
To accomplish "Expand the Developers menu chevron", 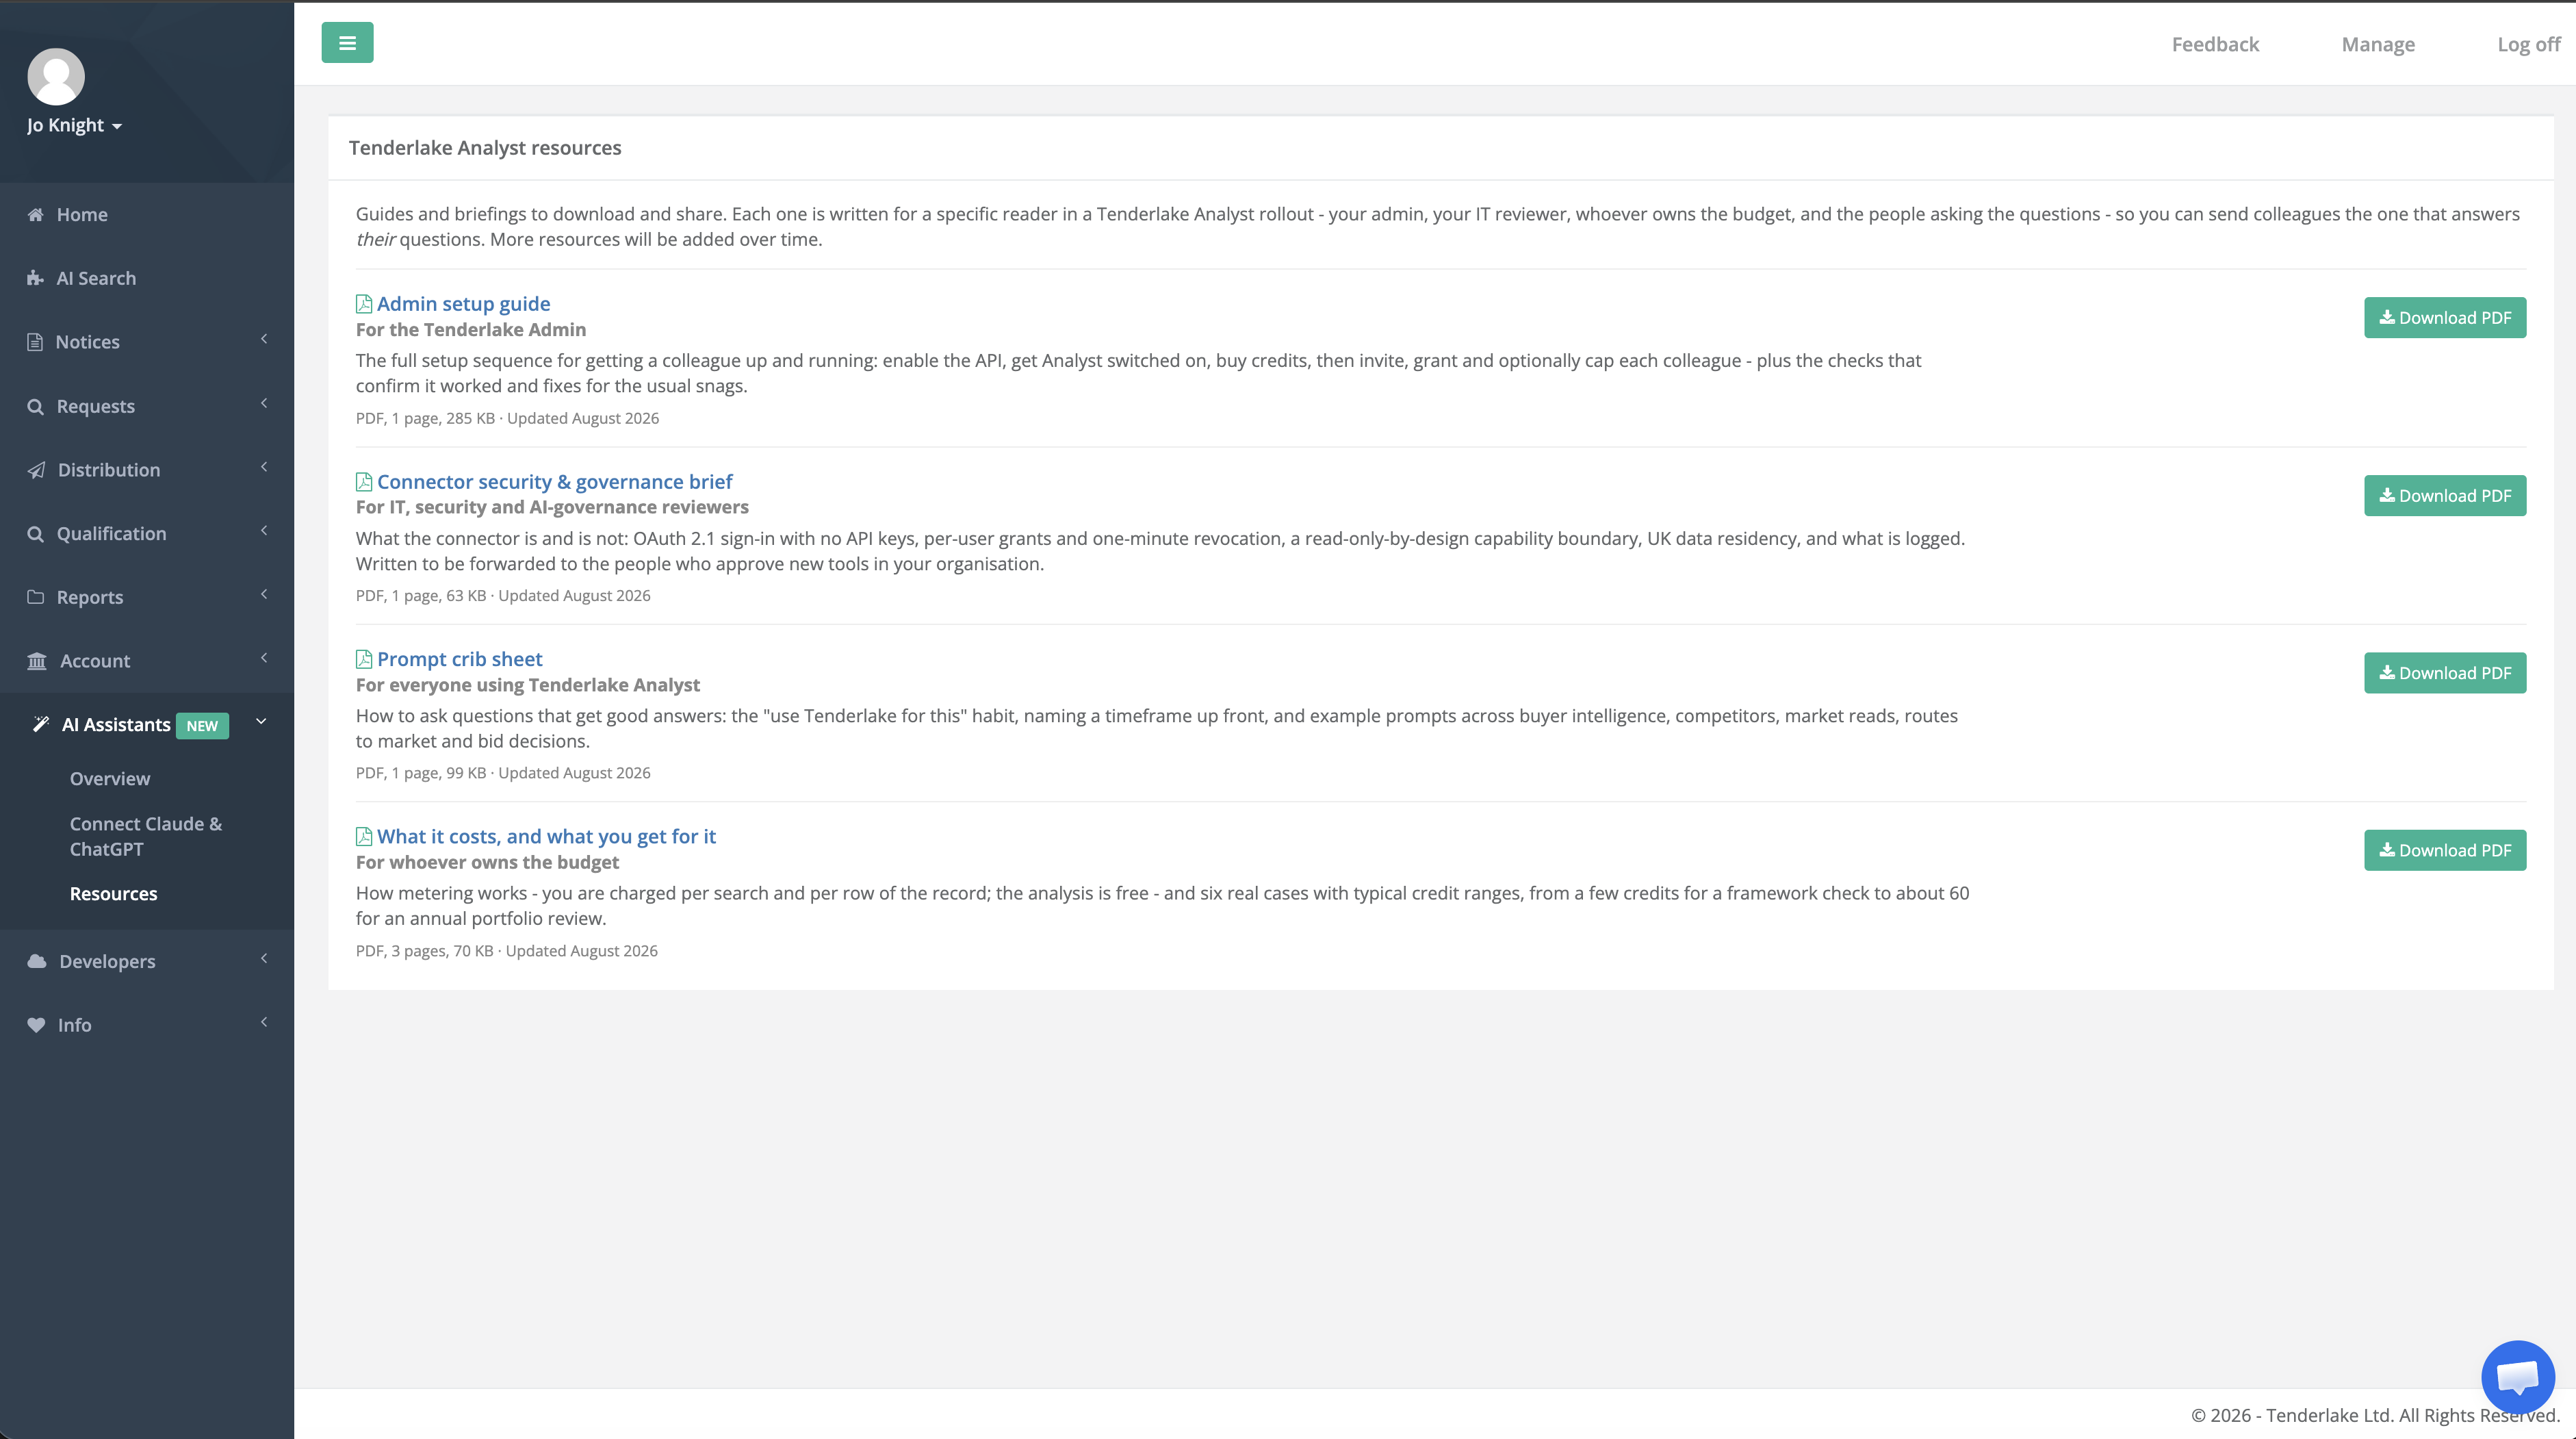I will point(264,958).
